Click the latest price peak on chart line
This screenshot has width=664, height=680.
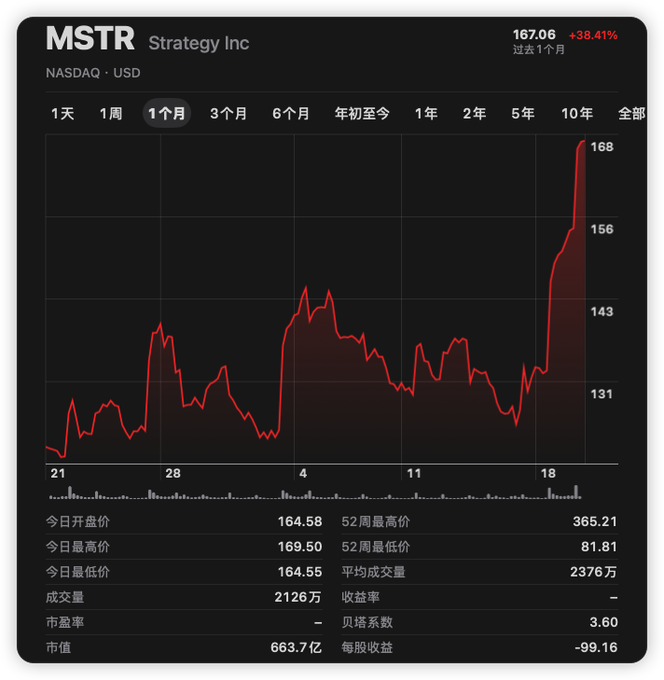pyautogui.click(x=582, y=142)
